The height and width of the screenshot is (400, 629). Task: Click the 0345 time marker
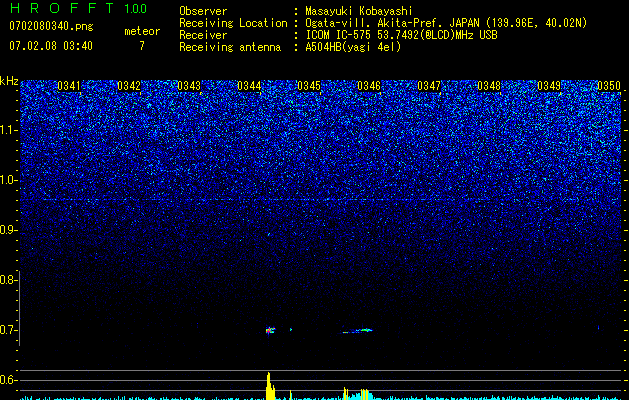pos(309,86)
